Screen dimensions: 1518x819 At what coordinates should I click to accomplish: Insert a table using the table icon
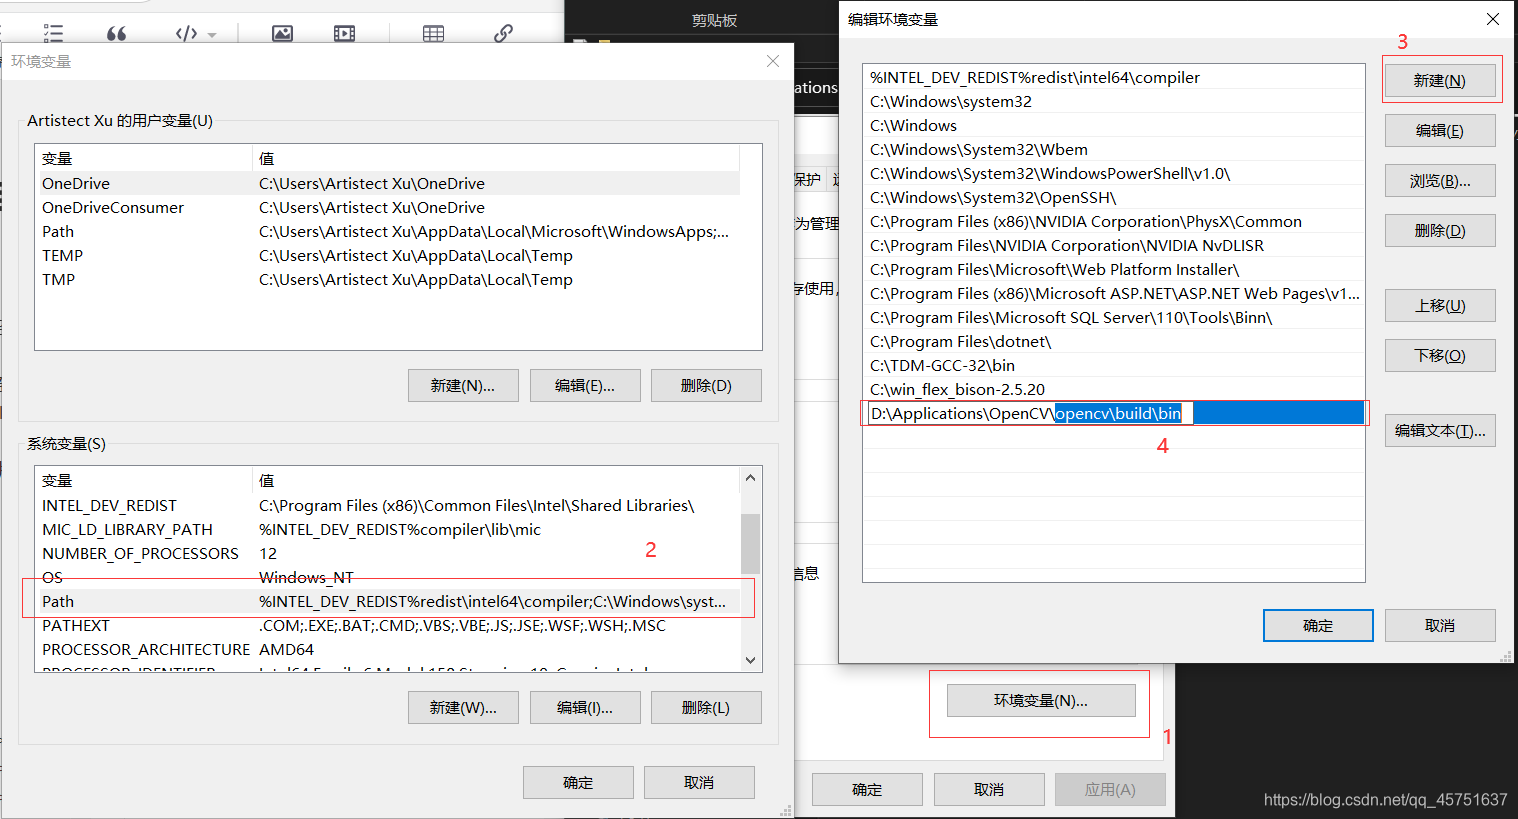click(432, 32)
